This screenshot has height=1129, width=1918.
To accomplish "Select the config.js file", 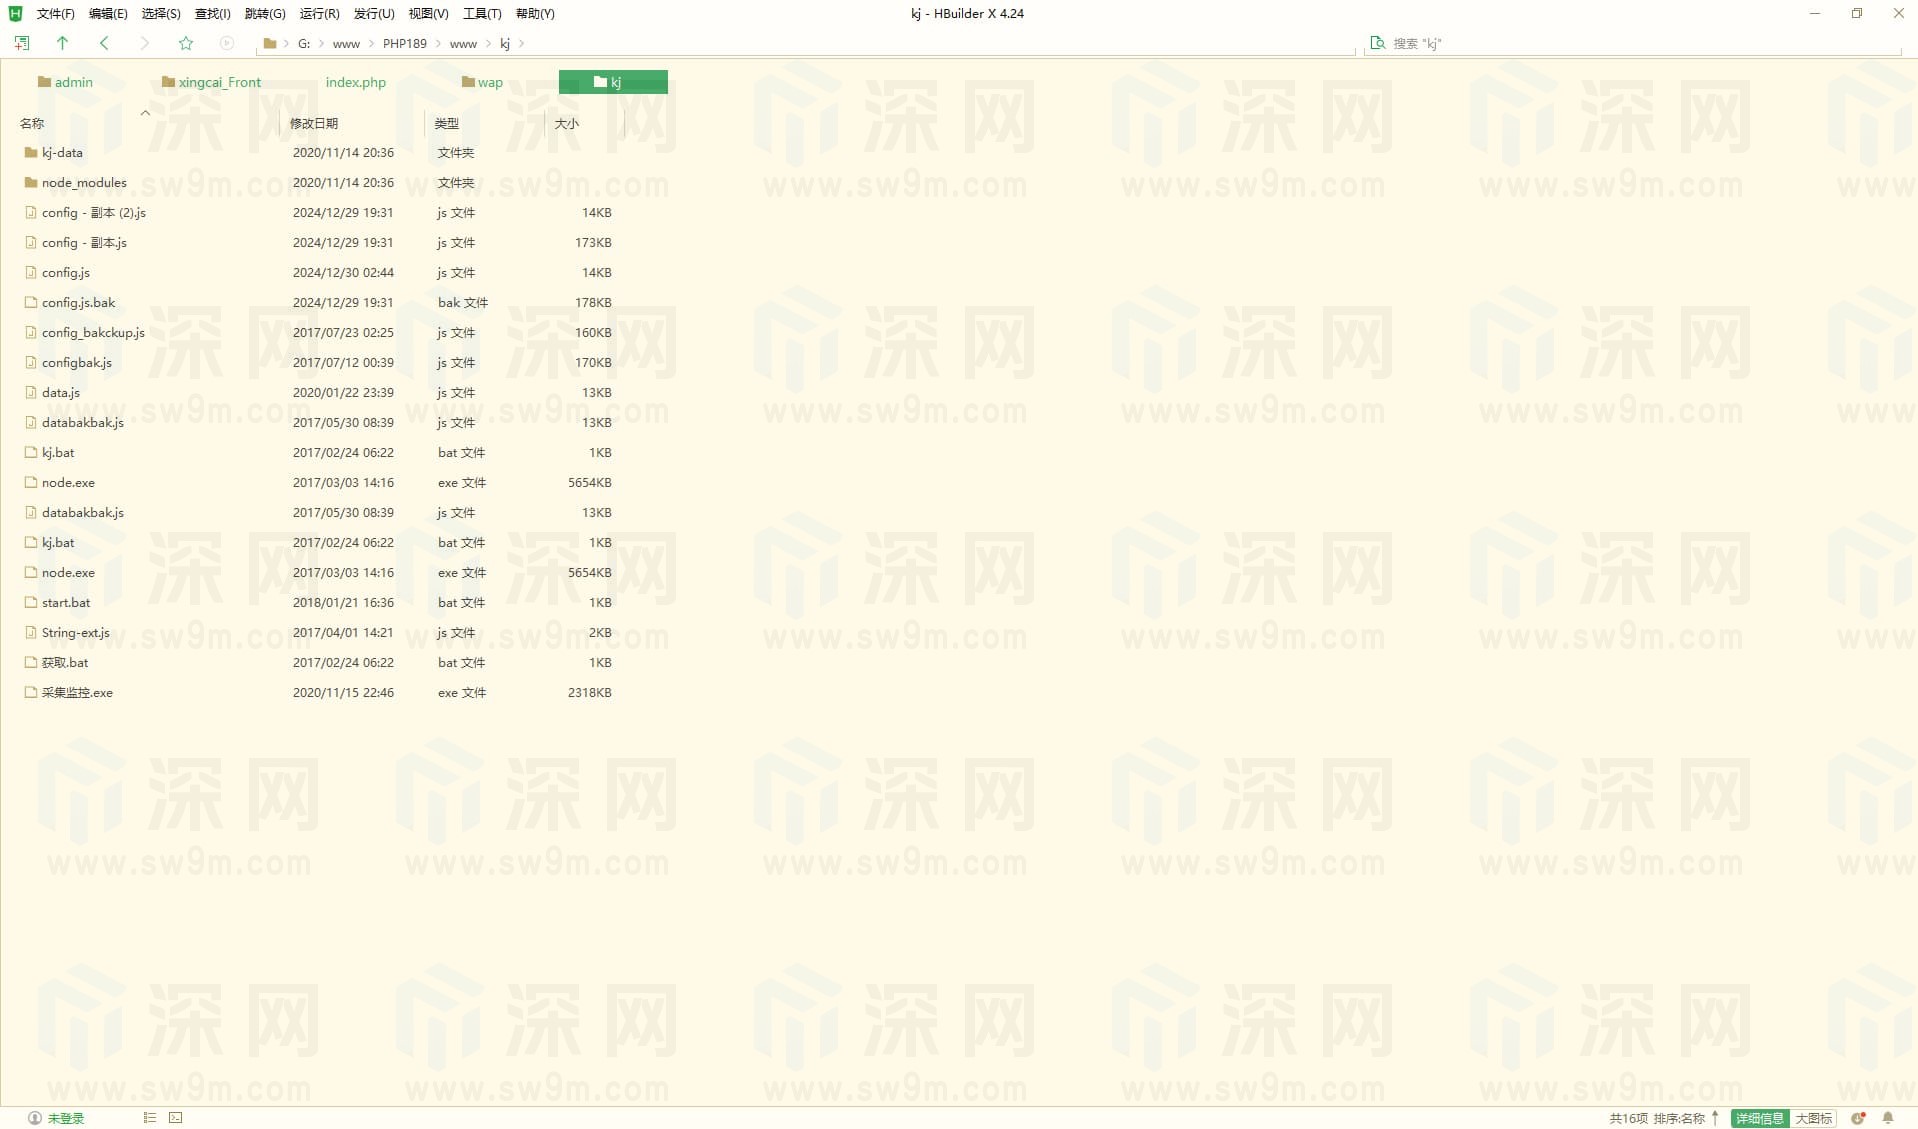I will [66, 273].
